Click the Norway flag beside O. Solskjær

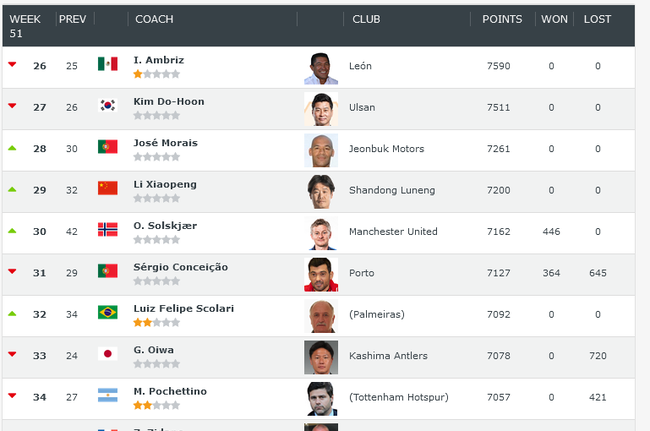(107, 230)
